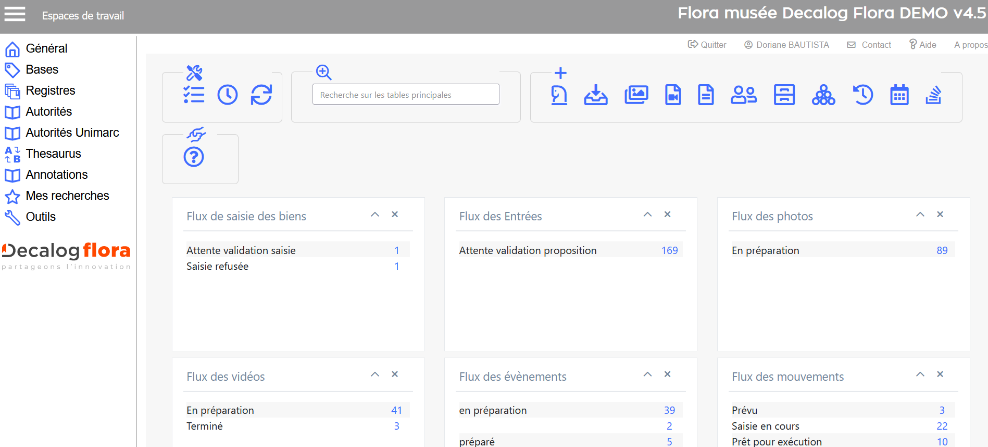Image resolution: width=988 pixels, height=447 pixels.
Task: Collapse the Flux des Entrées panel
Action: 648,215
